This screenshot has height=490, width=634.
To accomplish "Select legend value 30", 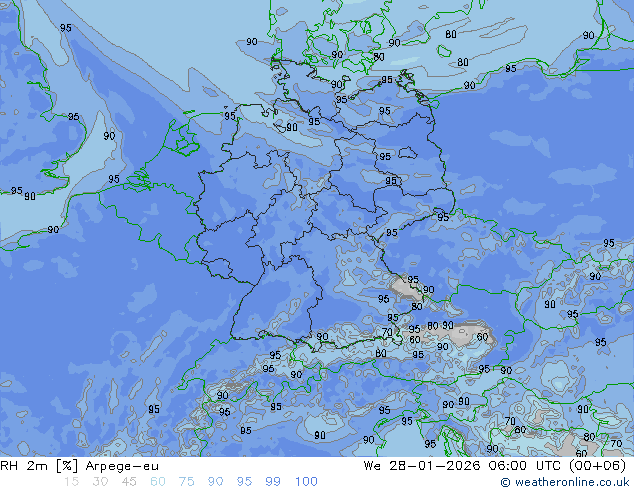I will tap(100, 482).
